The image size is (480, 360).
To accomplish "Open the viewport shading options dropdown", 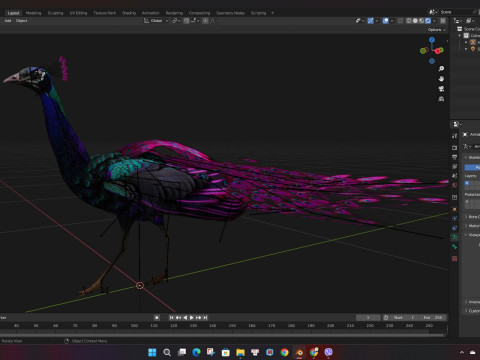I will pyautogui.click(x=434, y=21).
